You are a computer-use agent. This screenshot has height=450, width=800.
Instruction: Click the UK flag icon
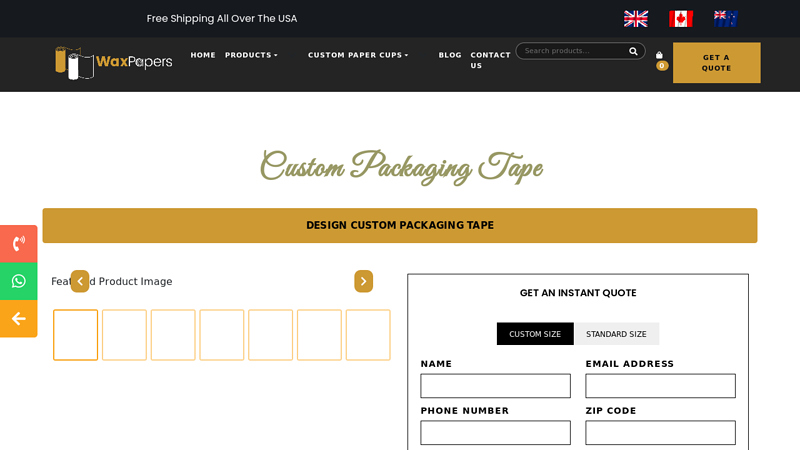(x=636, y=19)
